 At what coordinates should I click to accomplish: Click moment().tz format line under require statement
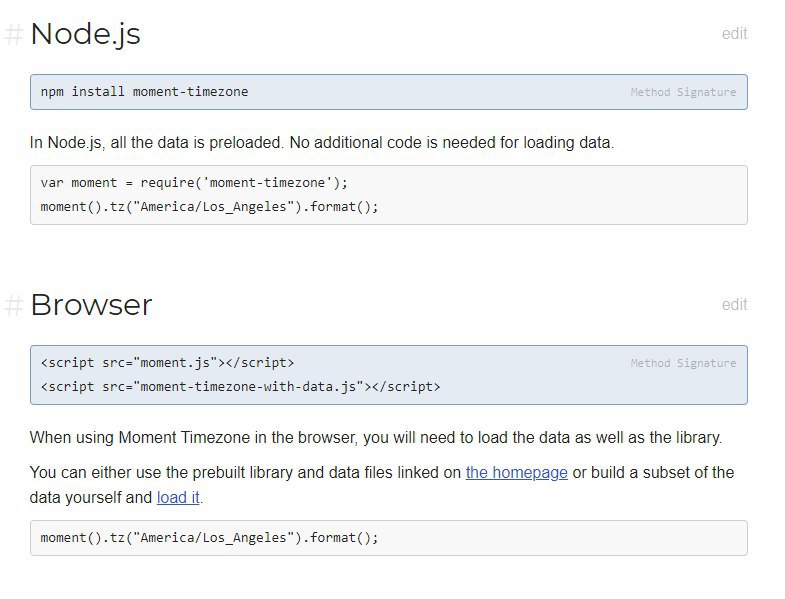210,207
